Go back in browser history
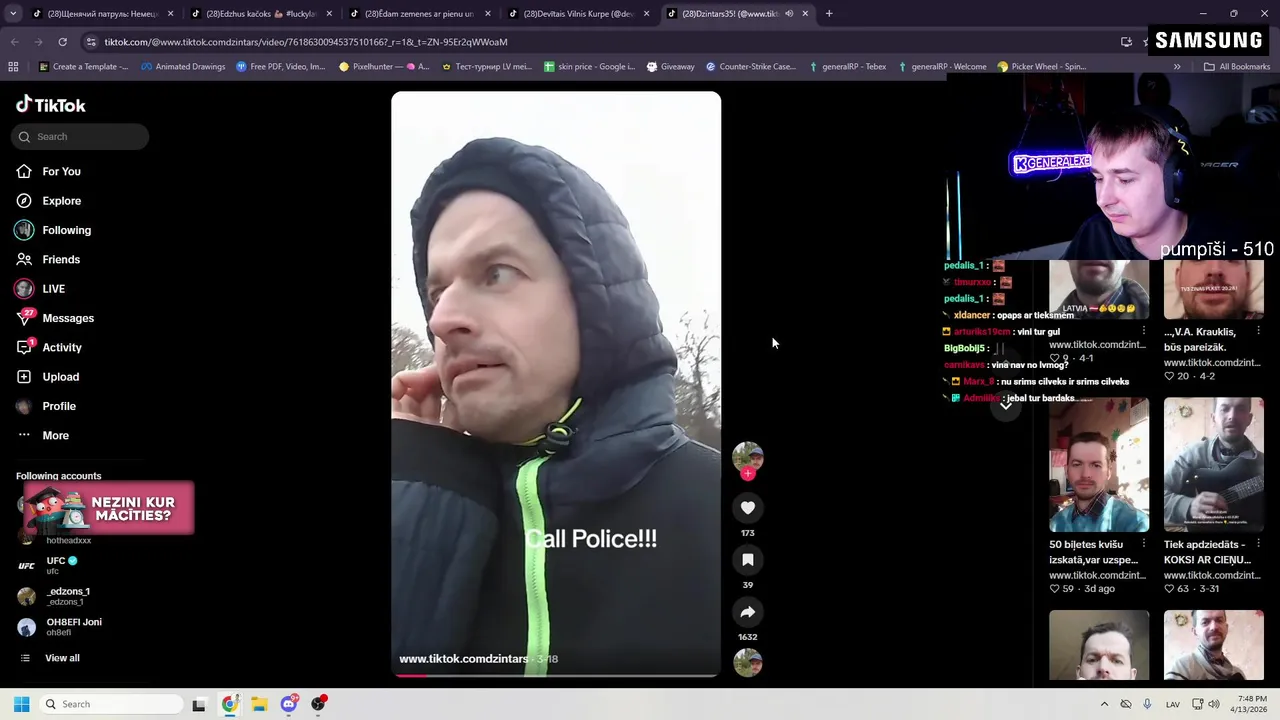1280x720 pixels. (x=14, y=42)
